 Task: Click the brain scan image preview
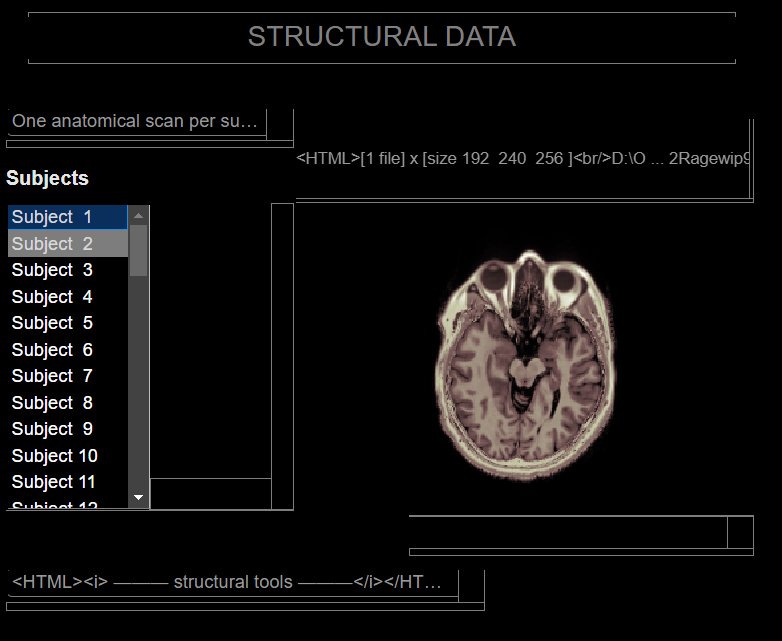(523, 366)
